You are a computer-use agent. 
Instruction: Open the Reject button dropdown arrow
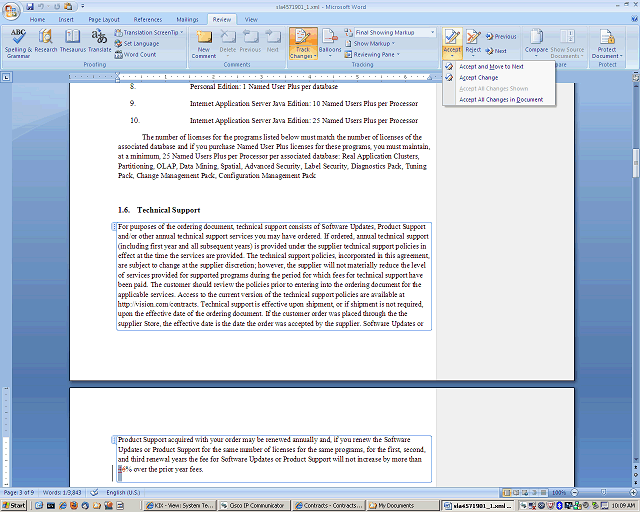[473, 56]
